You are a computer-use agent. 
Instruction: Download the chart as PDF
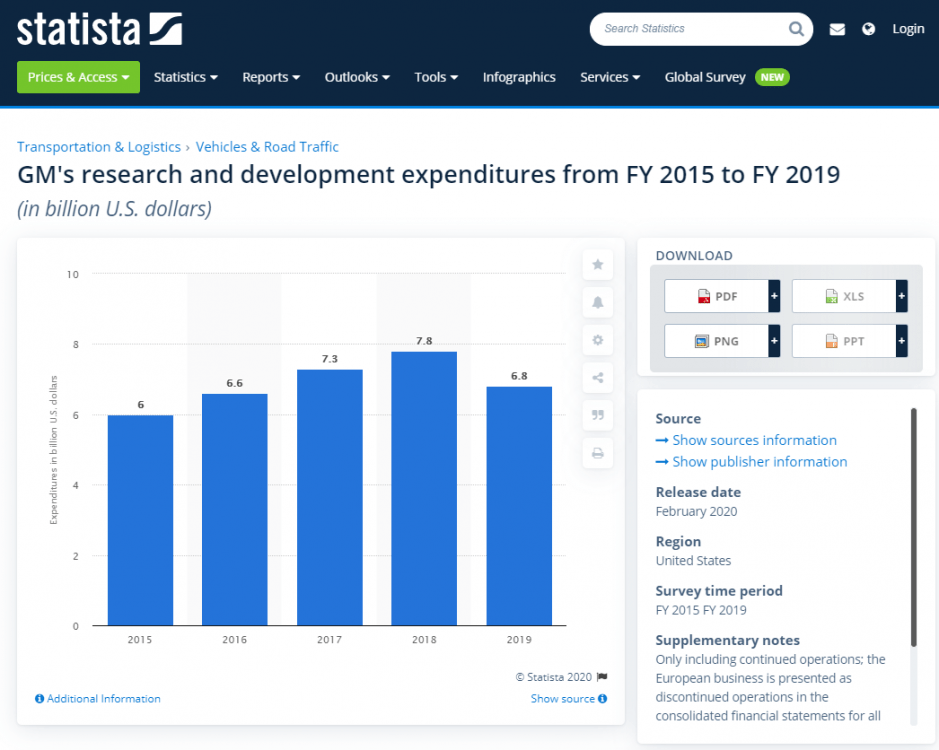(x=716, y=297)
